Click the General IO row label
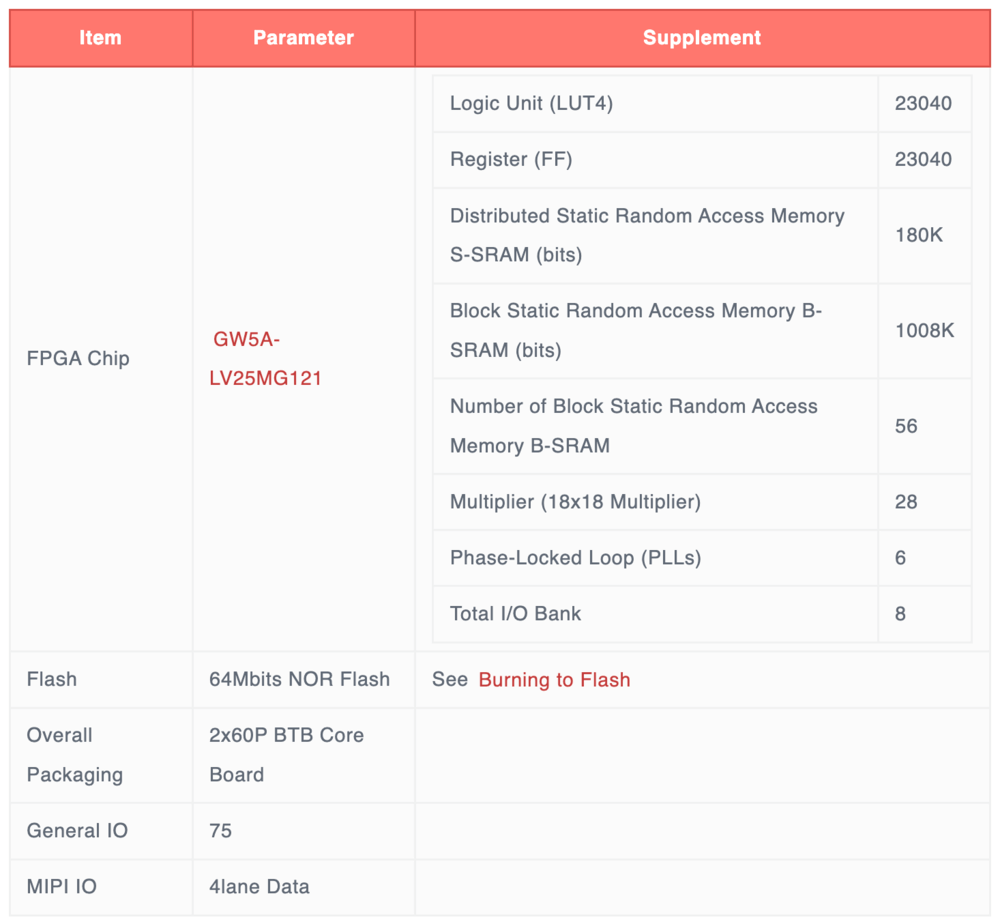 click(x=77, y=831)
